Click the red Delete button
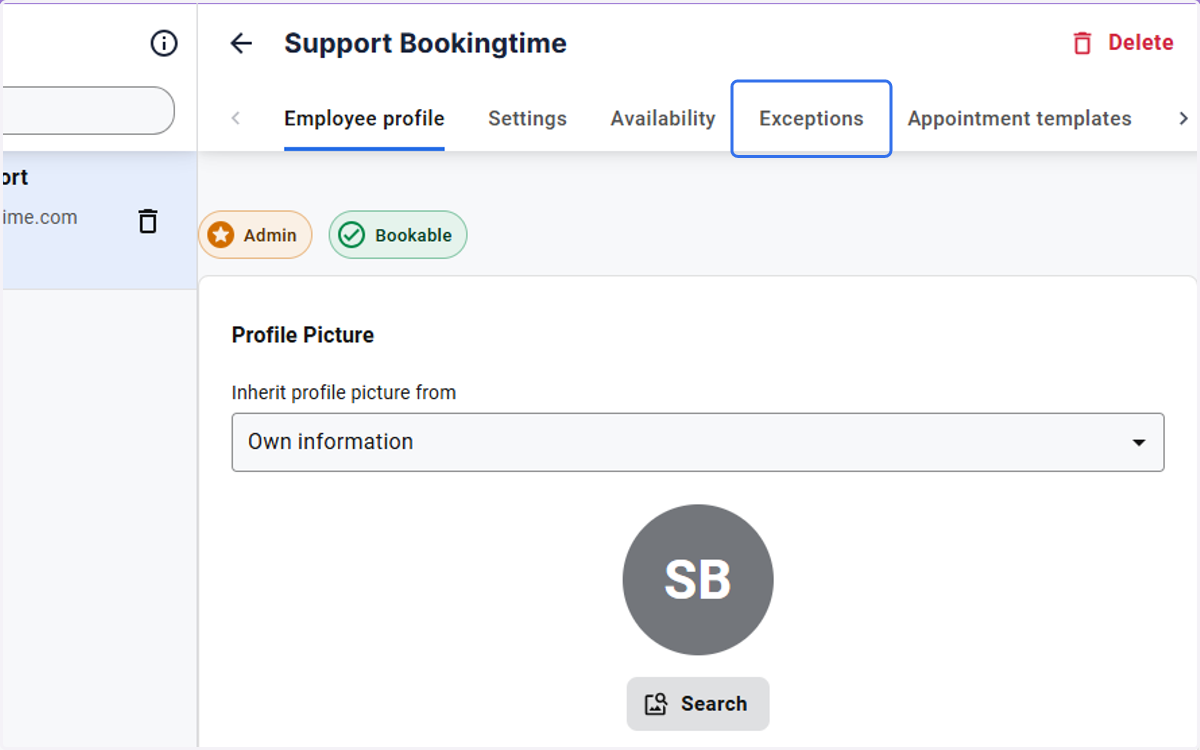 pos(1122,42)
